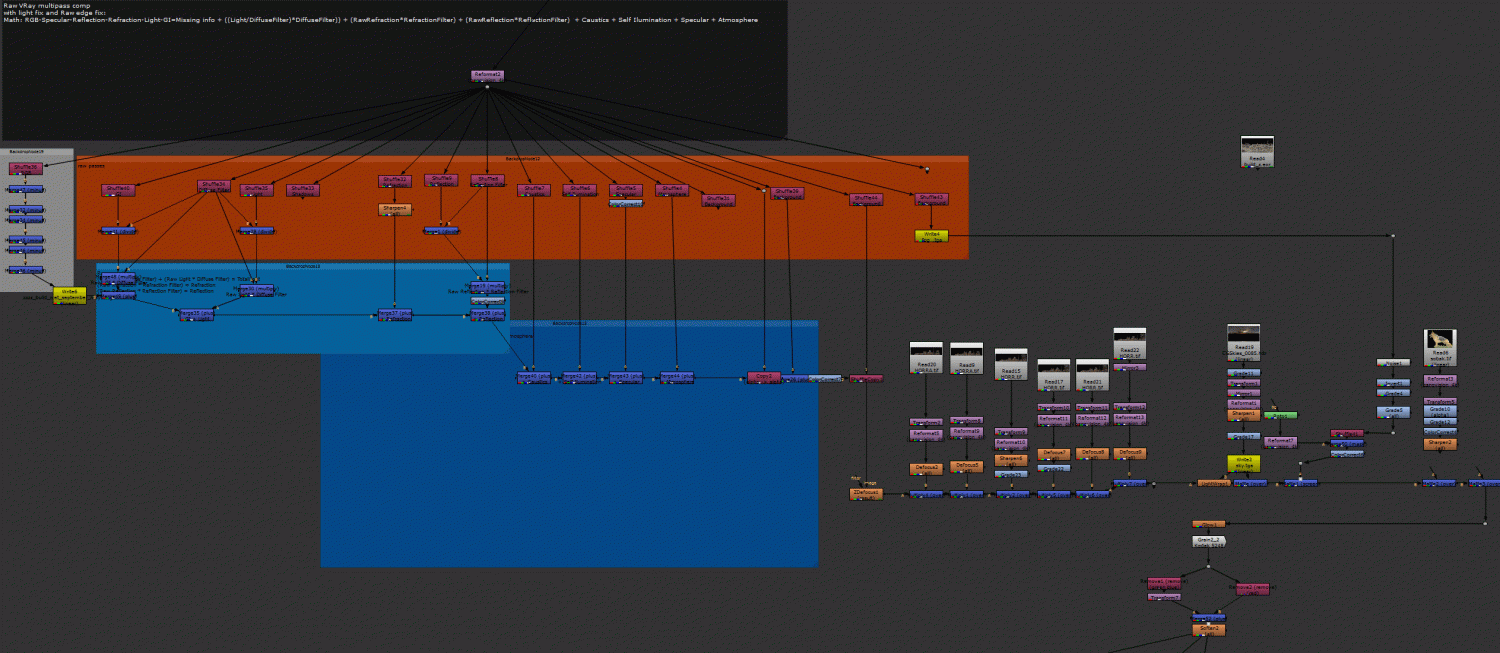The height and width of the screenshot is (653, 1500).
Task: Select the Defocus2 node
Action: (x=926, y=468)
